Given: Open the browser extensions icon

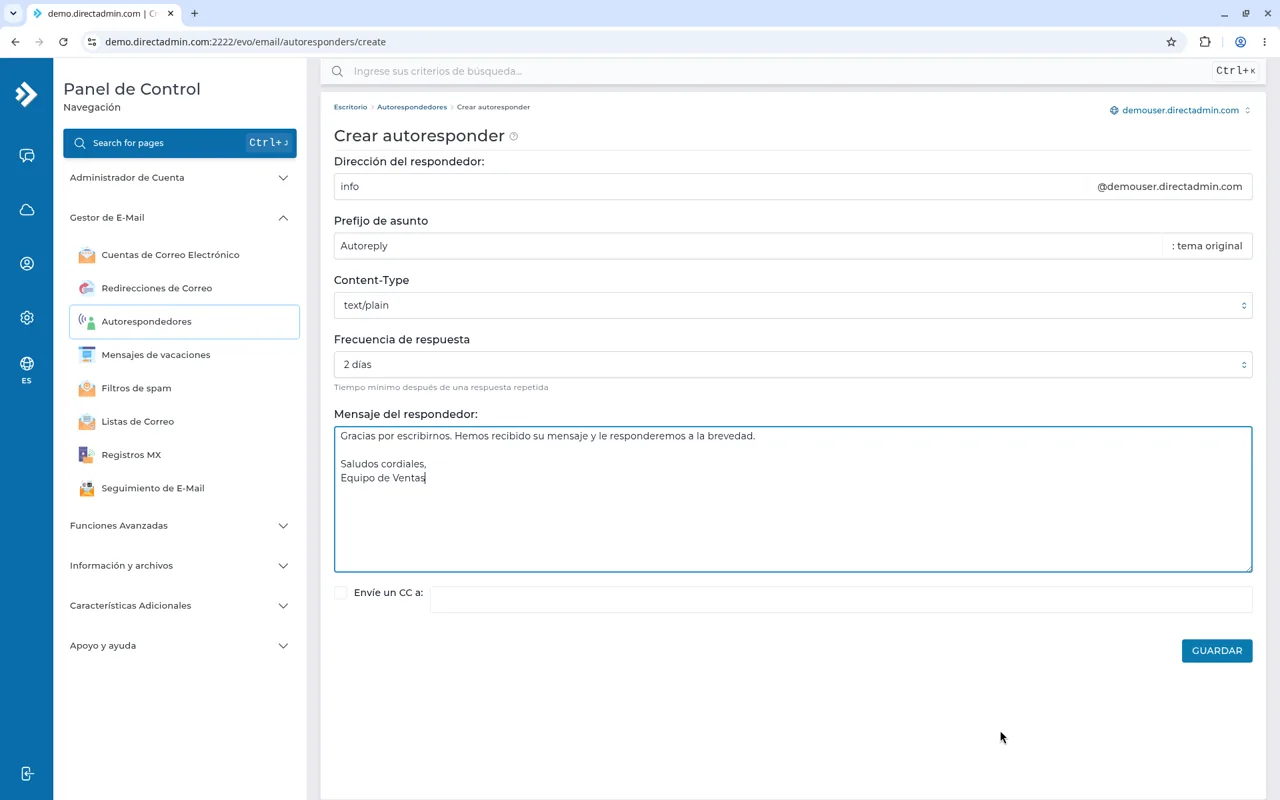Looking at the screenshot, I should point(1205,42).
